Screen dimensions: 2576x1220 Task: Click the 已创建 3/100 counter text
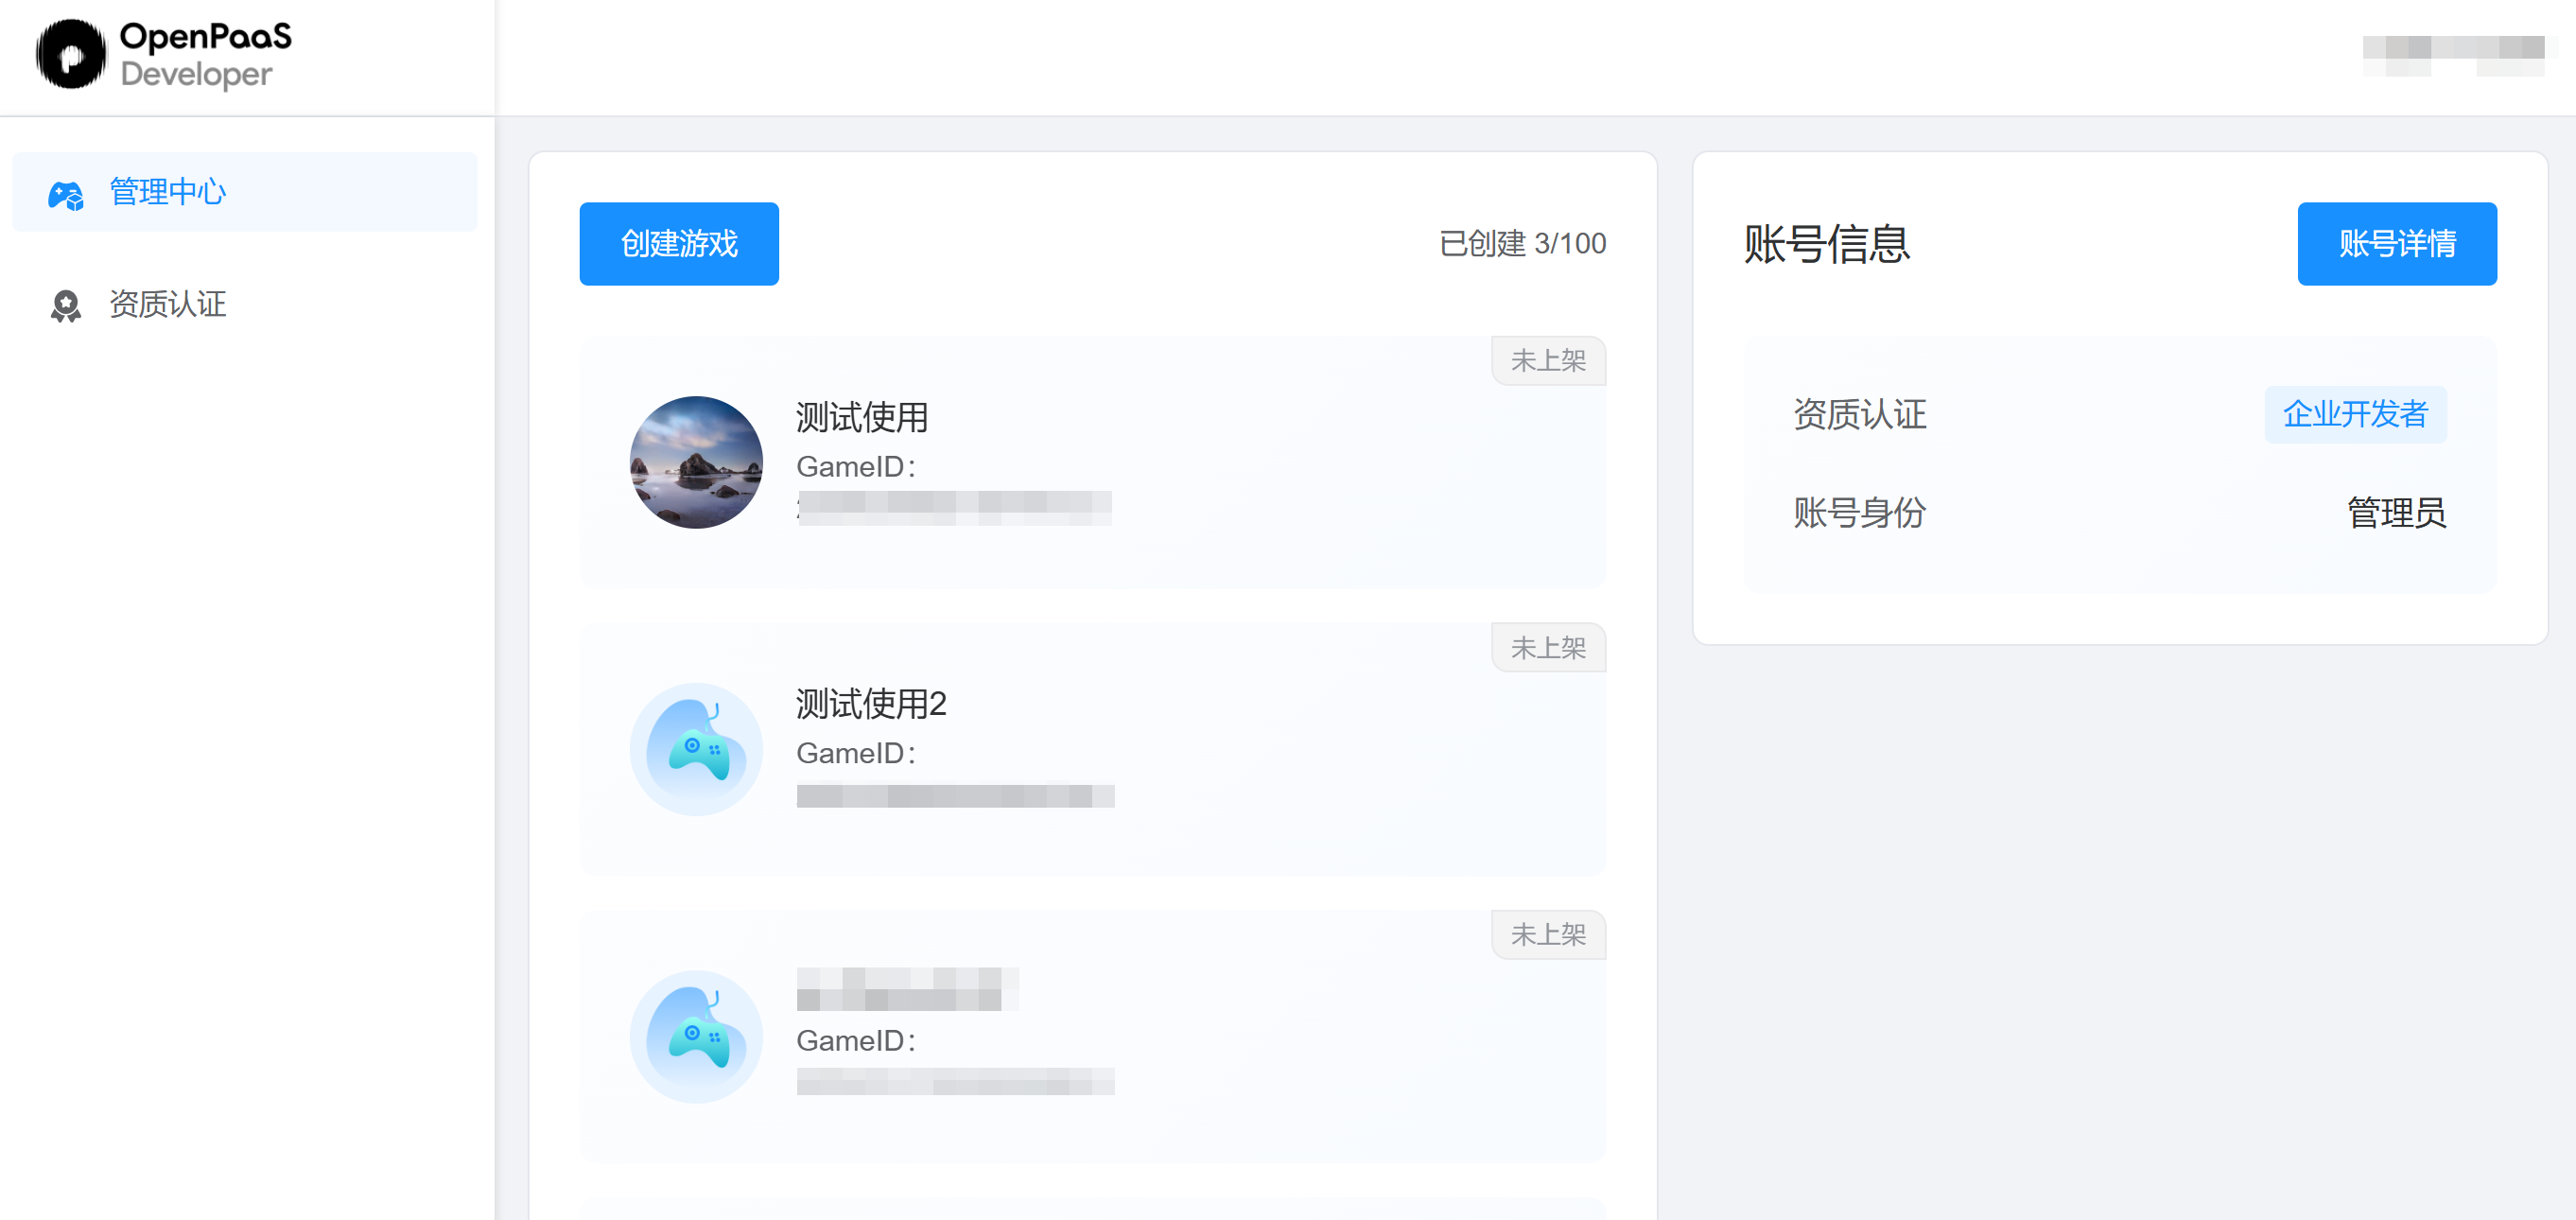click(x=1522, y=244)
